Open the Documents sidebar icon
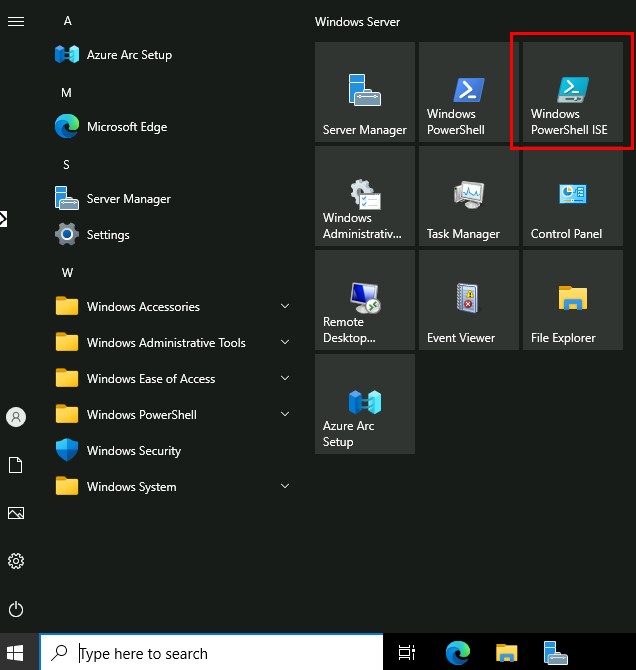 [16, 465]
